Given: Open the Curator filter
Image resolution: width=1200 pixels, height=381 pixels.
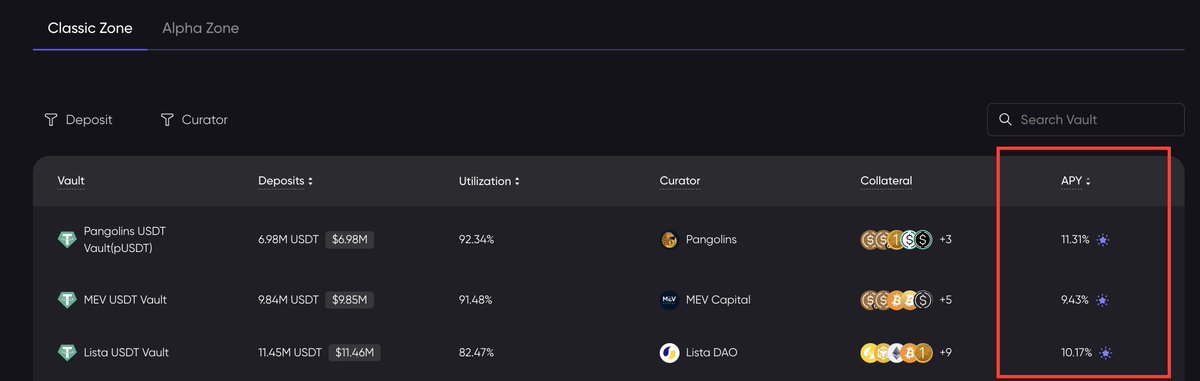Looking at the screenshot, I should coord(194,120).
